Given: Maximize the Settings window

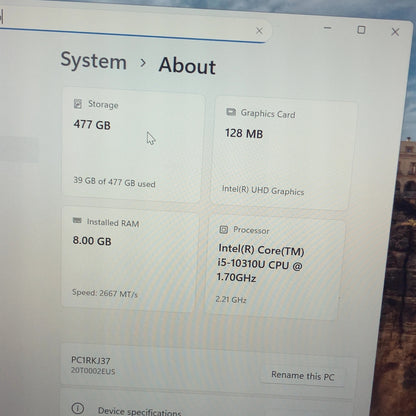Looking at the screenshot, I should 361,30.
